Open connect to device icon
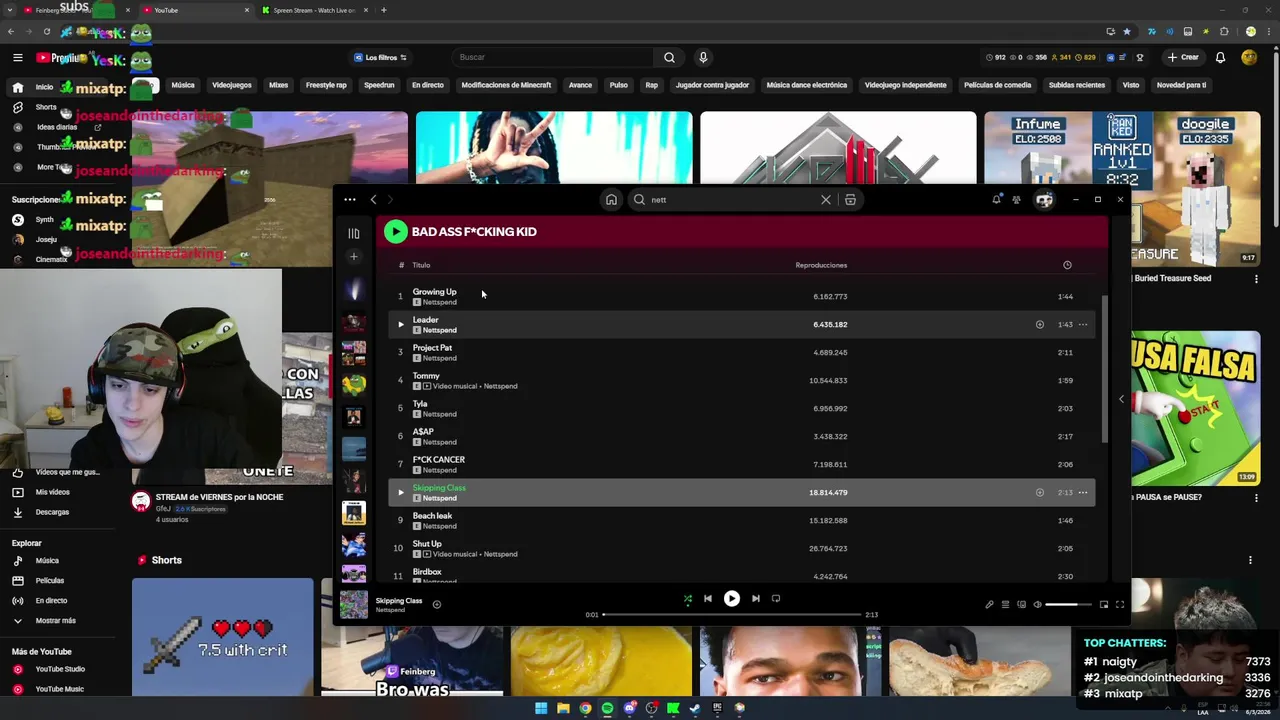The image size is (1280, 720). pyautogui.click(x=1021, y=604)
